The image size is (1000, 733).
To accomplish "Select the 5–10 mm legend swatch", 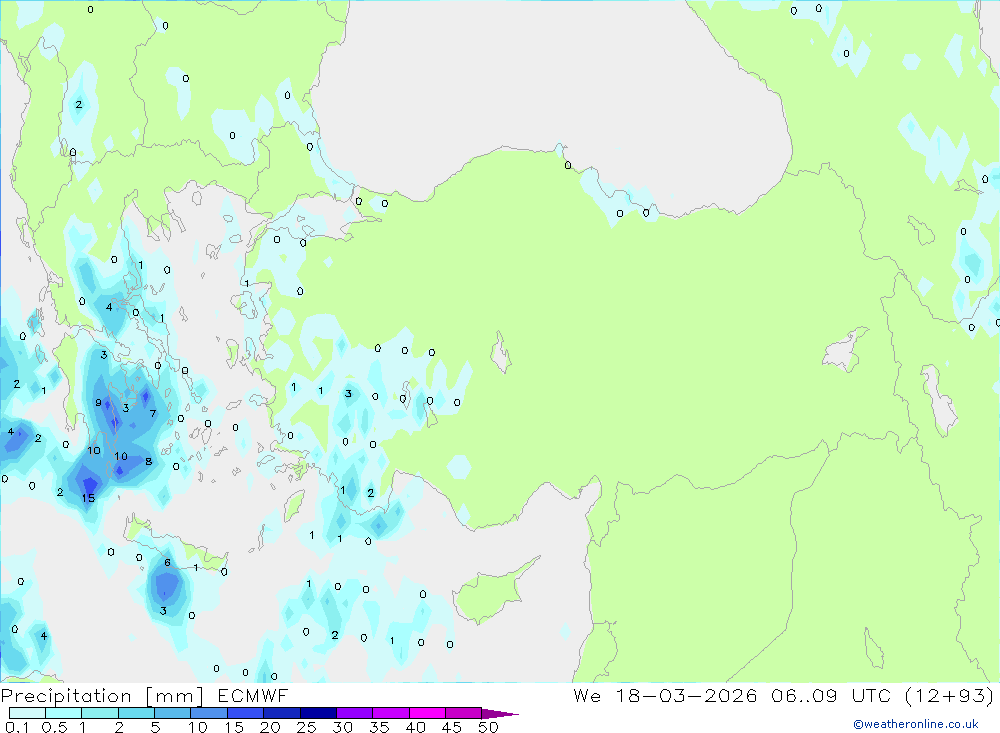I will coord(173,713).
